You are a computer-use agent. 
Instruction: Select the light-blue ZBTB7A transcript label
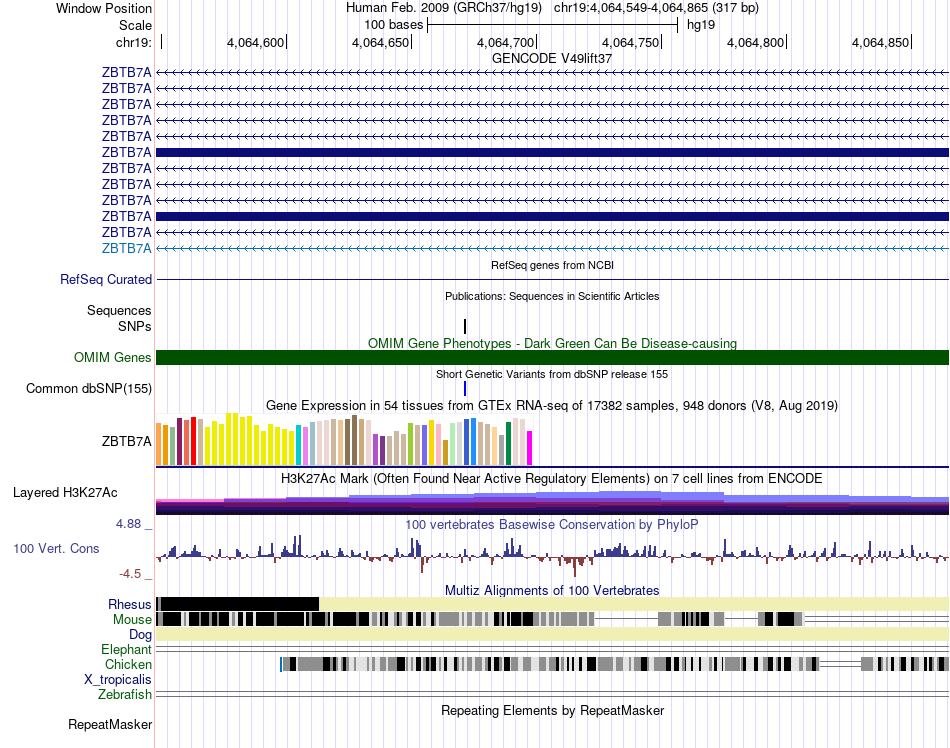(x=127, y=248)
